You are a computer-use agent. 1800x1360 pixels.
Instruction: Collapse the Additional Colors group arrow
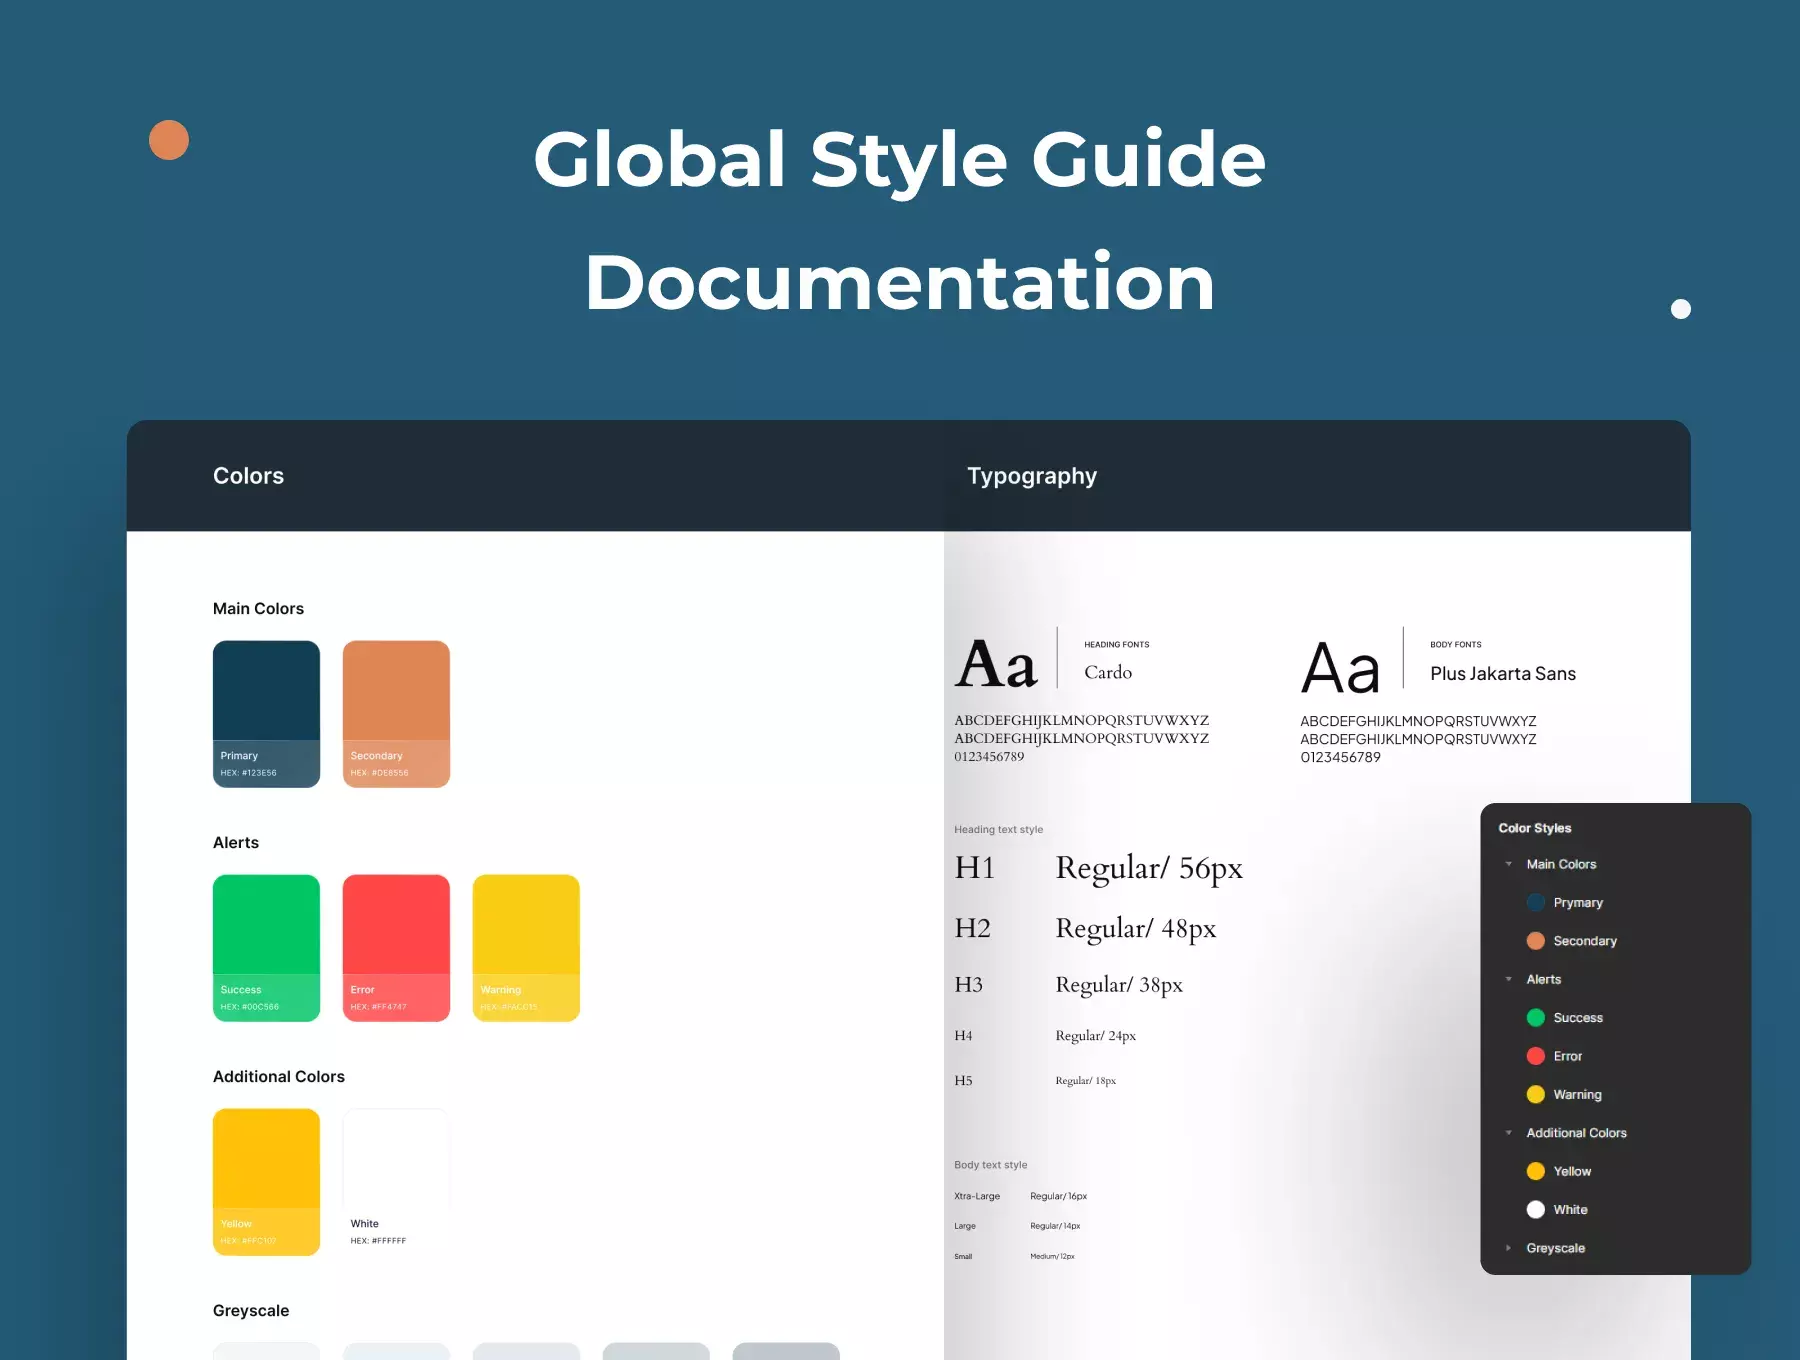pyautogui.click(x=1509, y=1133)
